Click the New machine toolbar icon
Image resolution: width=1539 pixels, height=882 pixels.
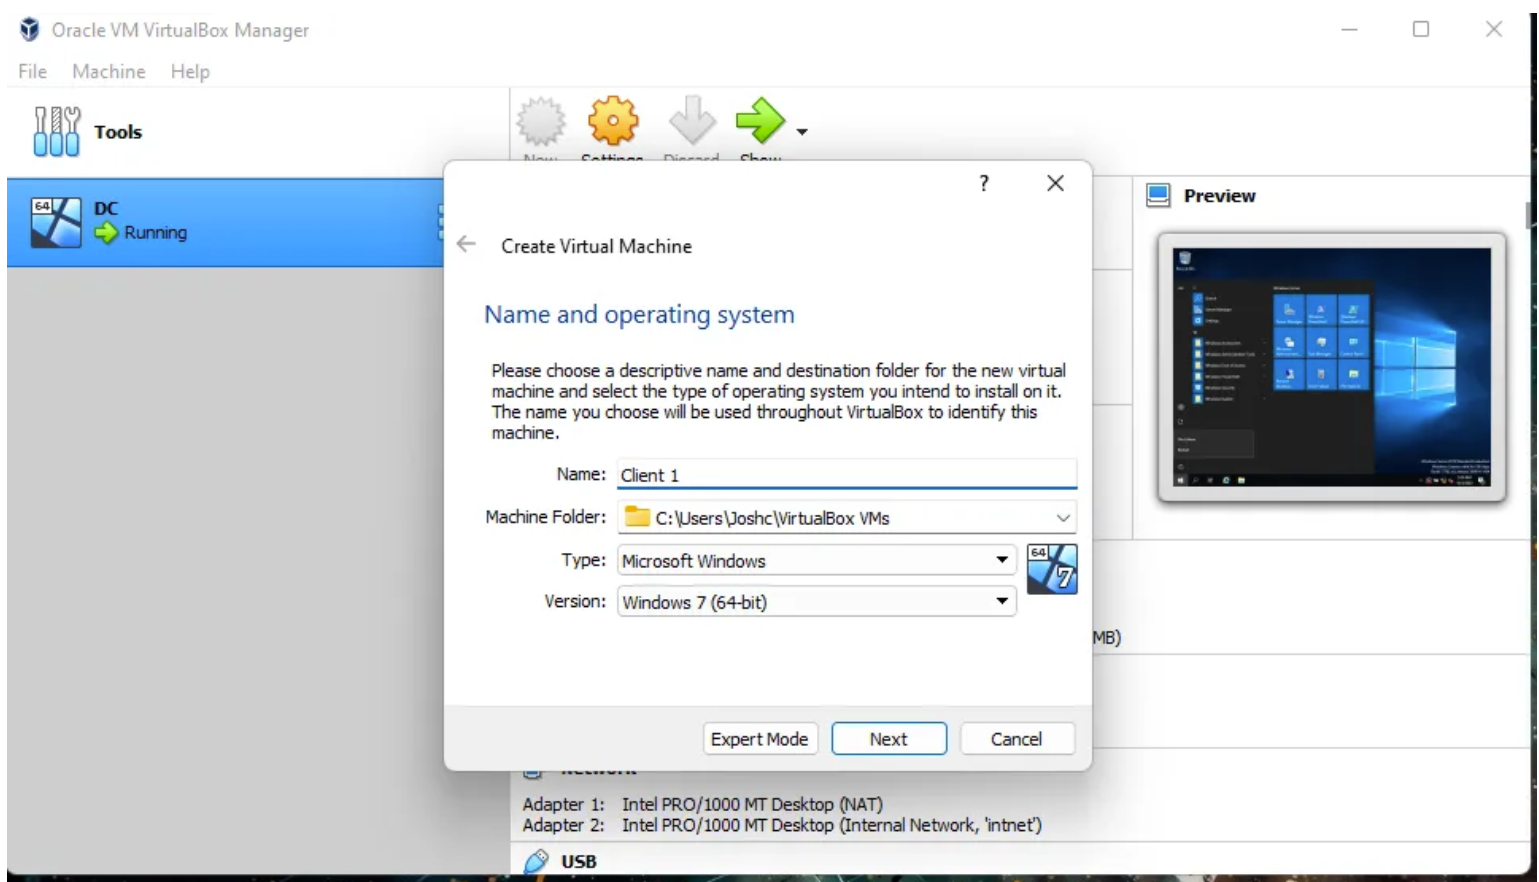coord(541,121)
